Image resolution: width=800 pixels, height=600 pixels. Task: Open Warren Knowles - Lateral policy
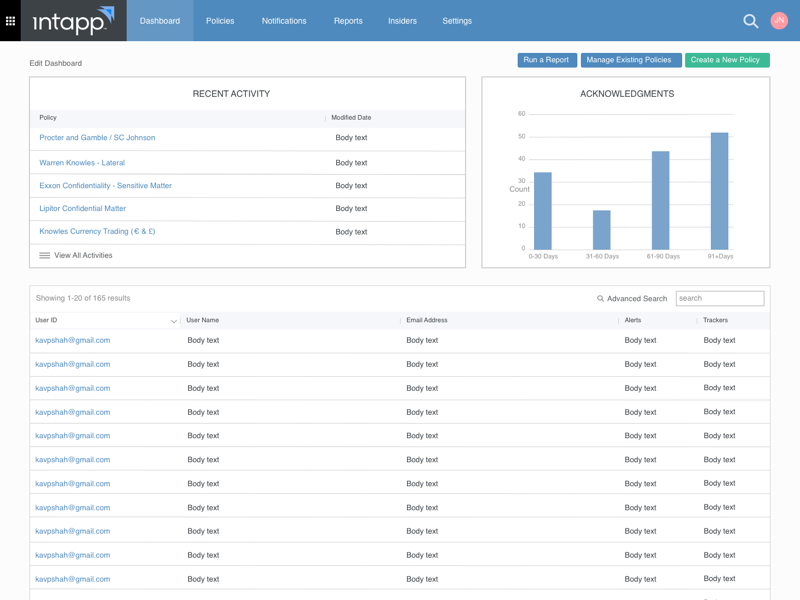[x=82, y=163]
